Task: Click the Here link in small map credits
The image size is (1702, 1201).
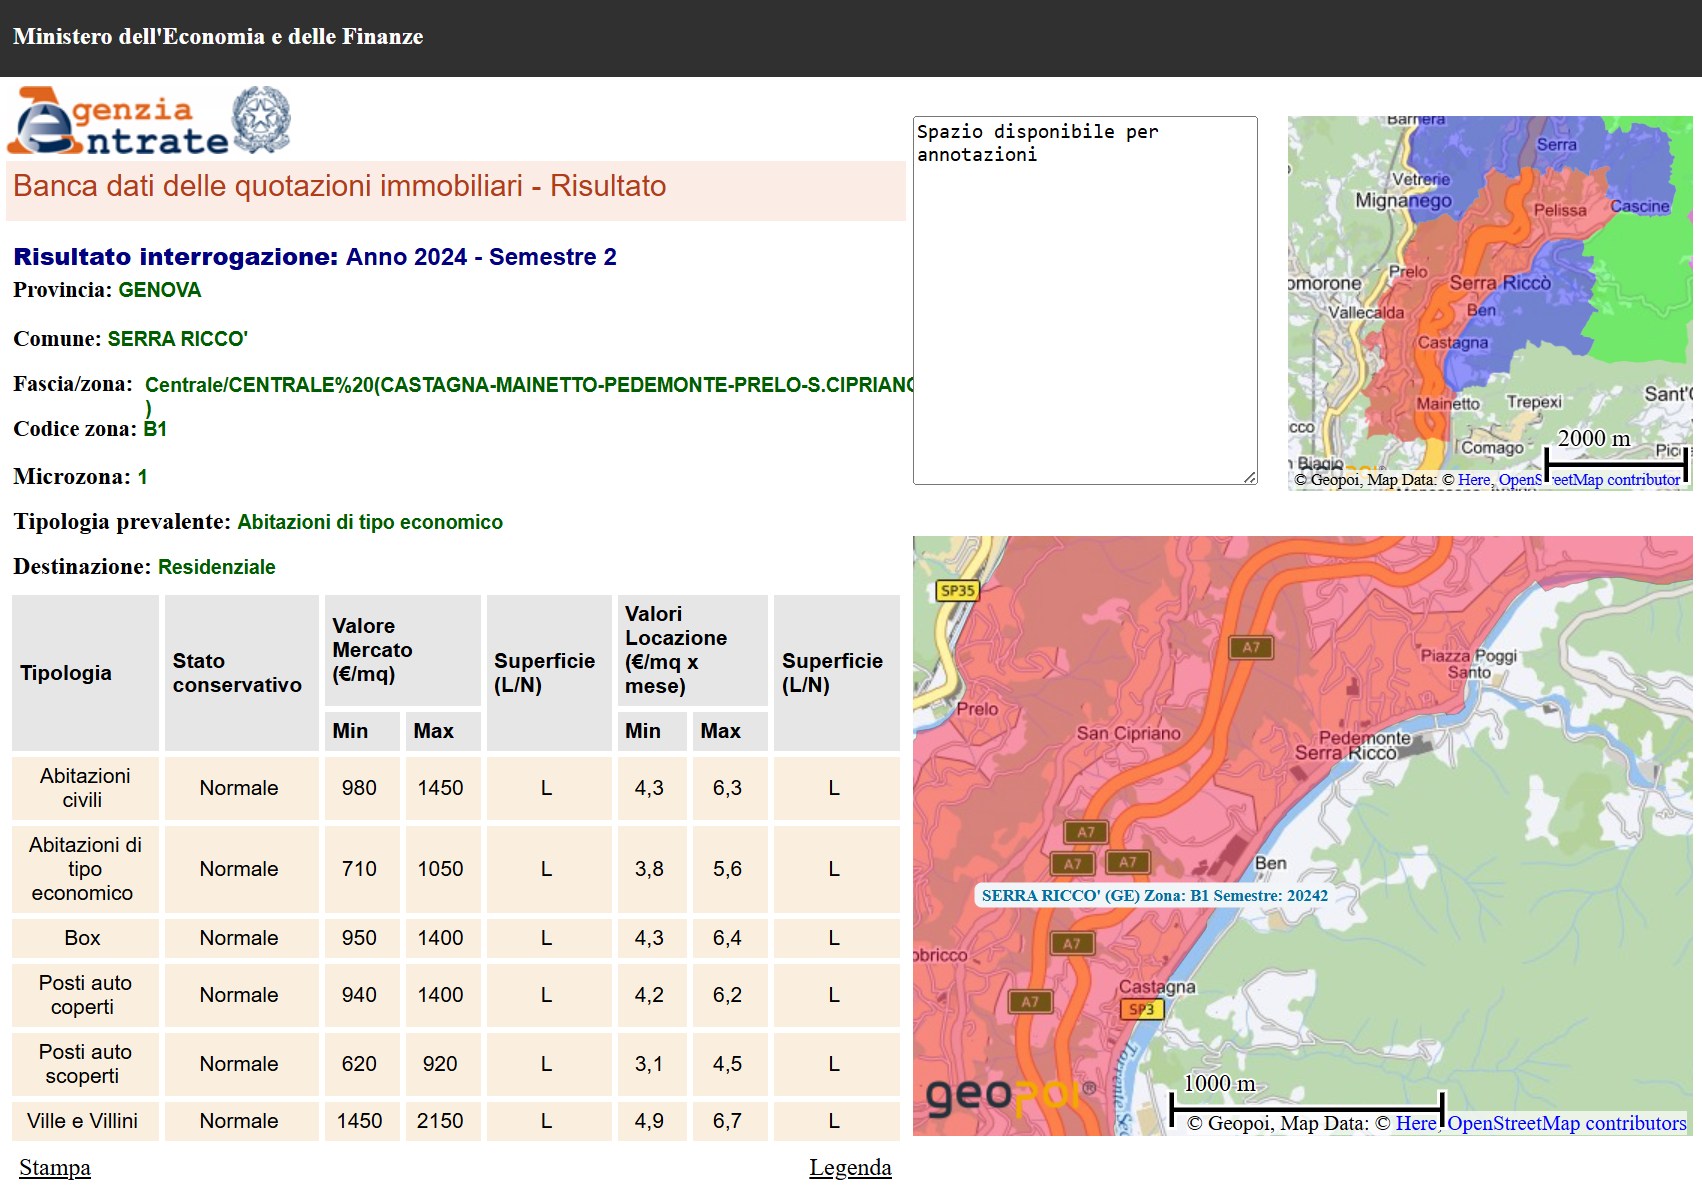Action: tap(1473, 480)
